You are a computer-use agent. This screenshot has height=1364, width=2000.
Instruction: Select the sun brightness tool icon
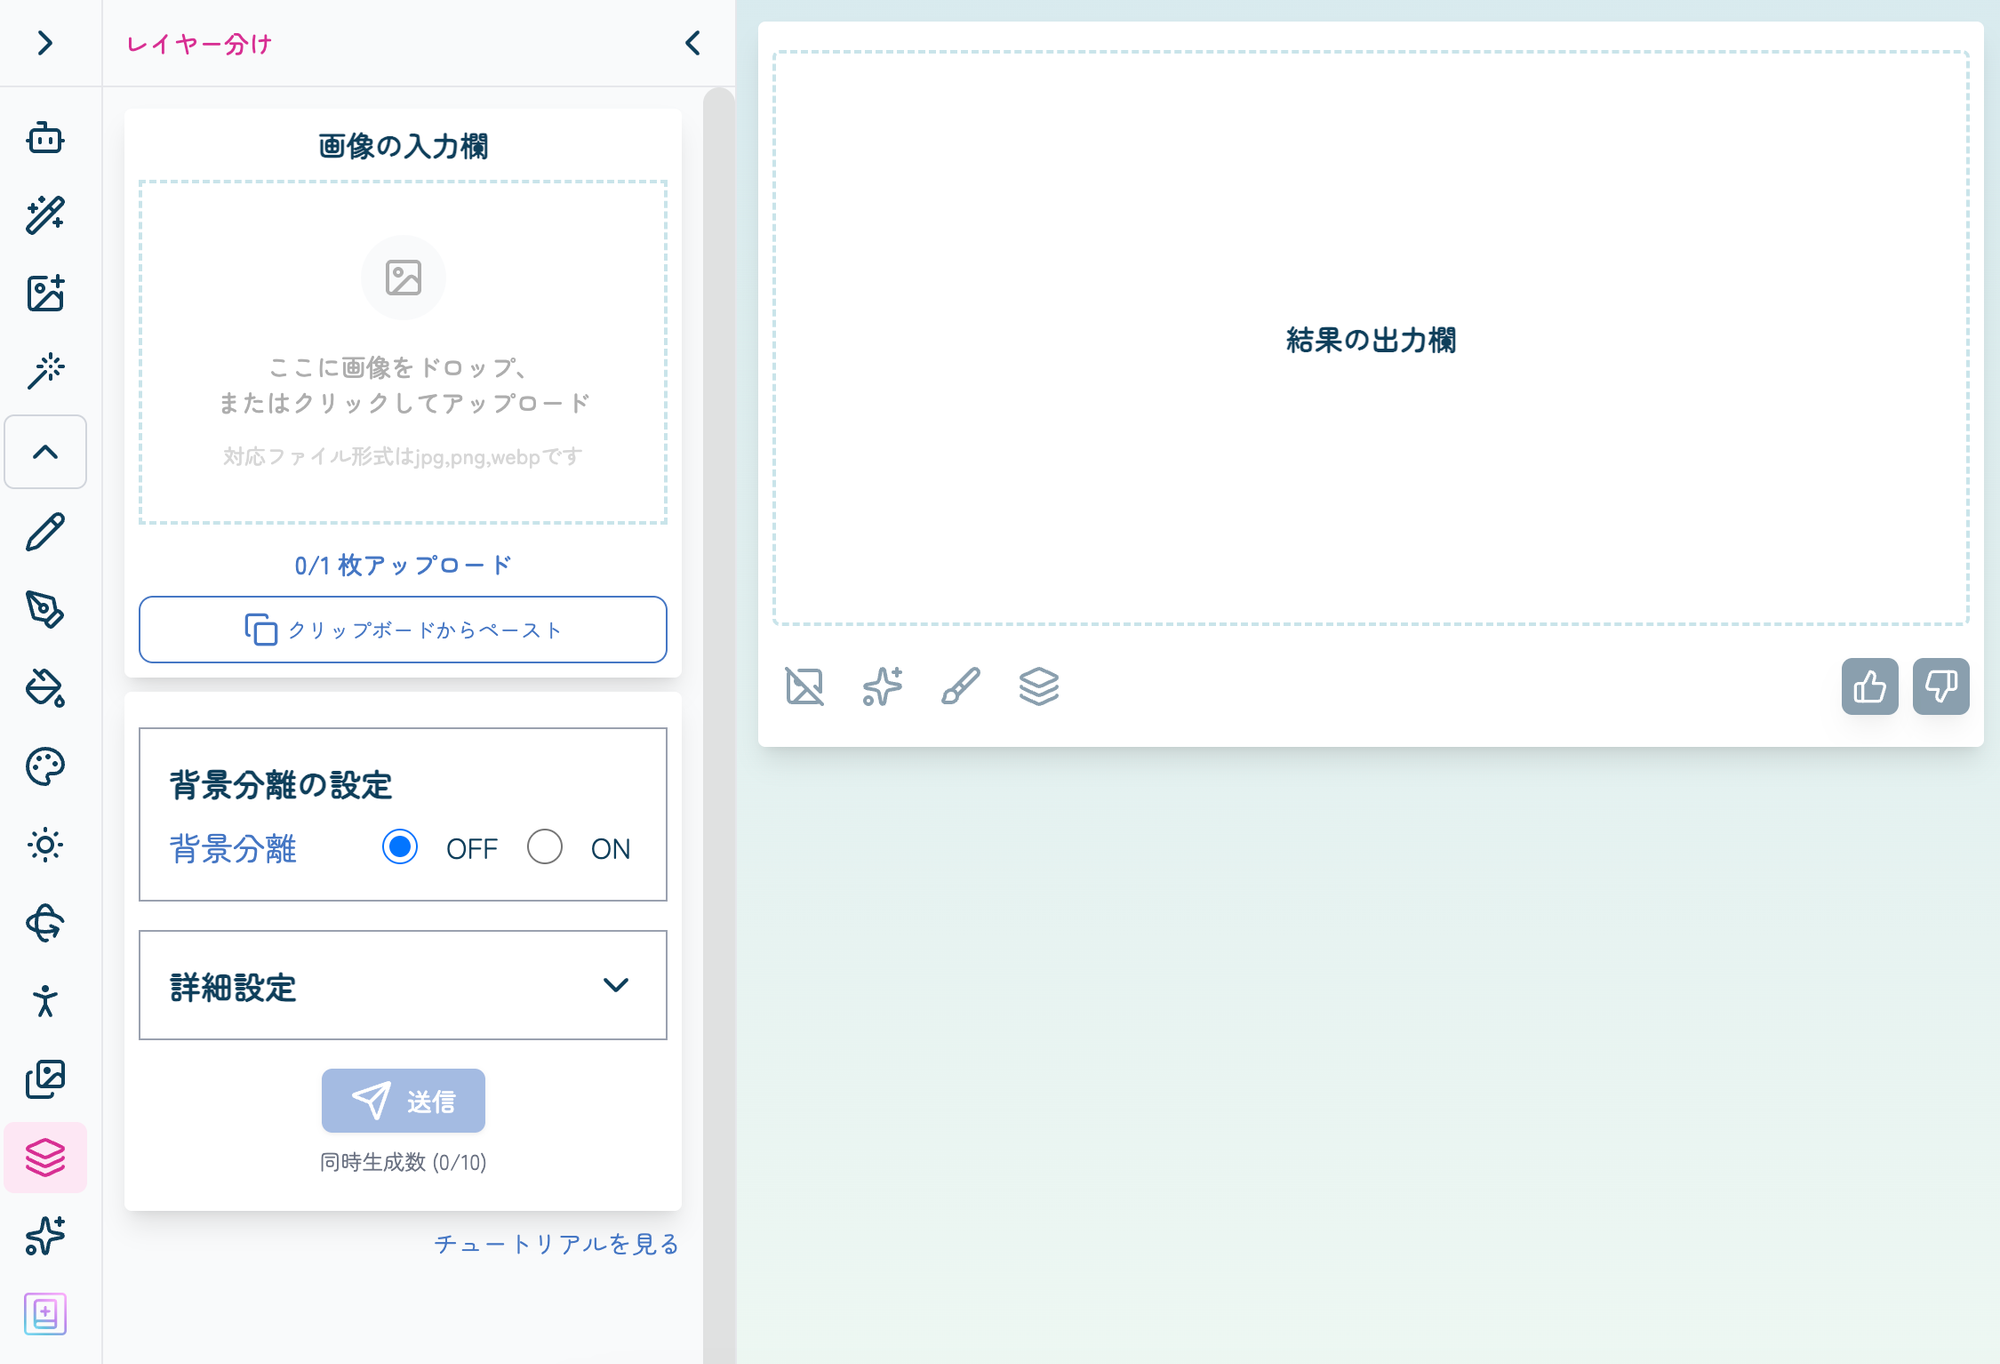pos(45,845)
